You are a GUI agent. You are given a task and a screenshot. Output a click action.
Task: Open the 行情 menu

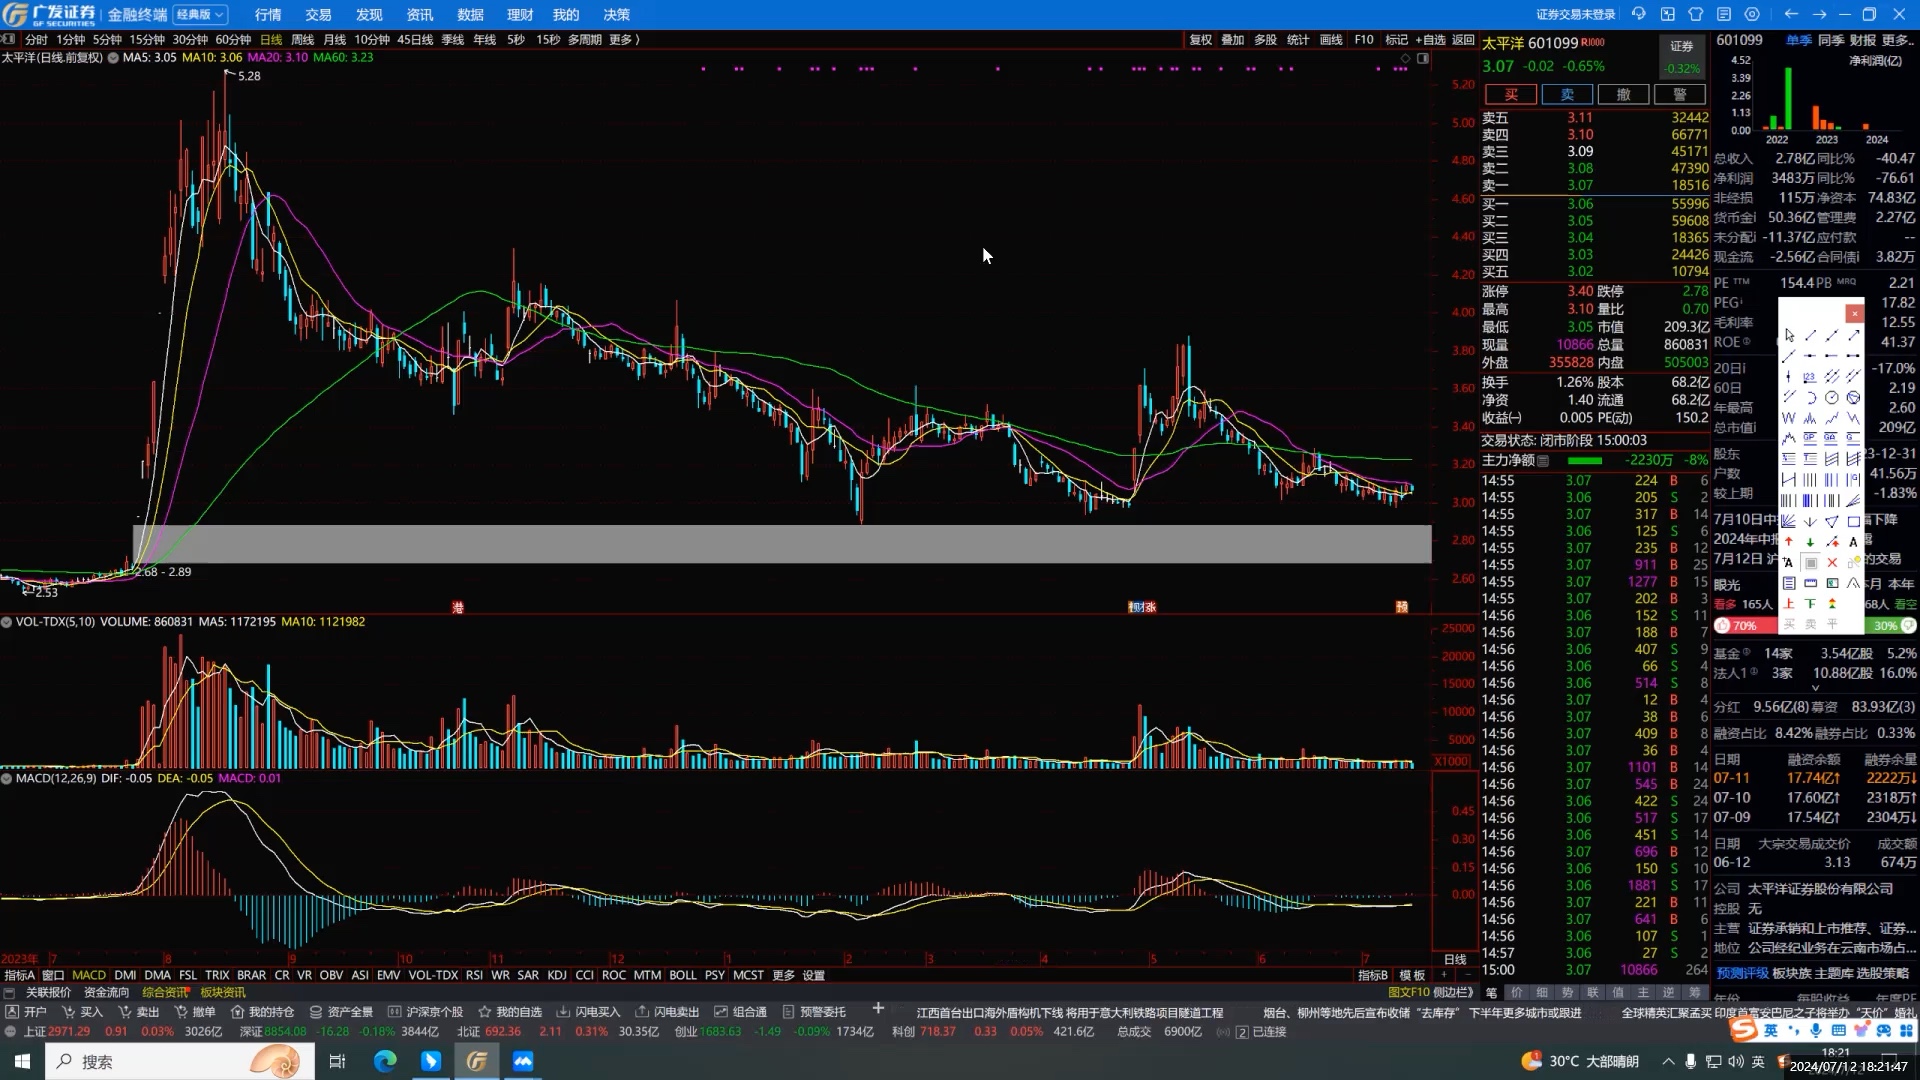tap(268, 14)
